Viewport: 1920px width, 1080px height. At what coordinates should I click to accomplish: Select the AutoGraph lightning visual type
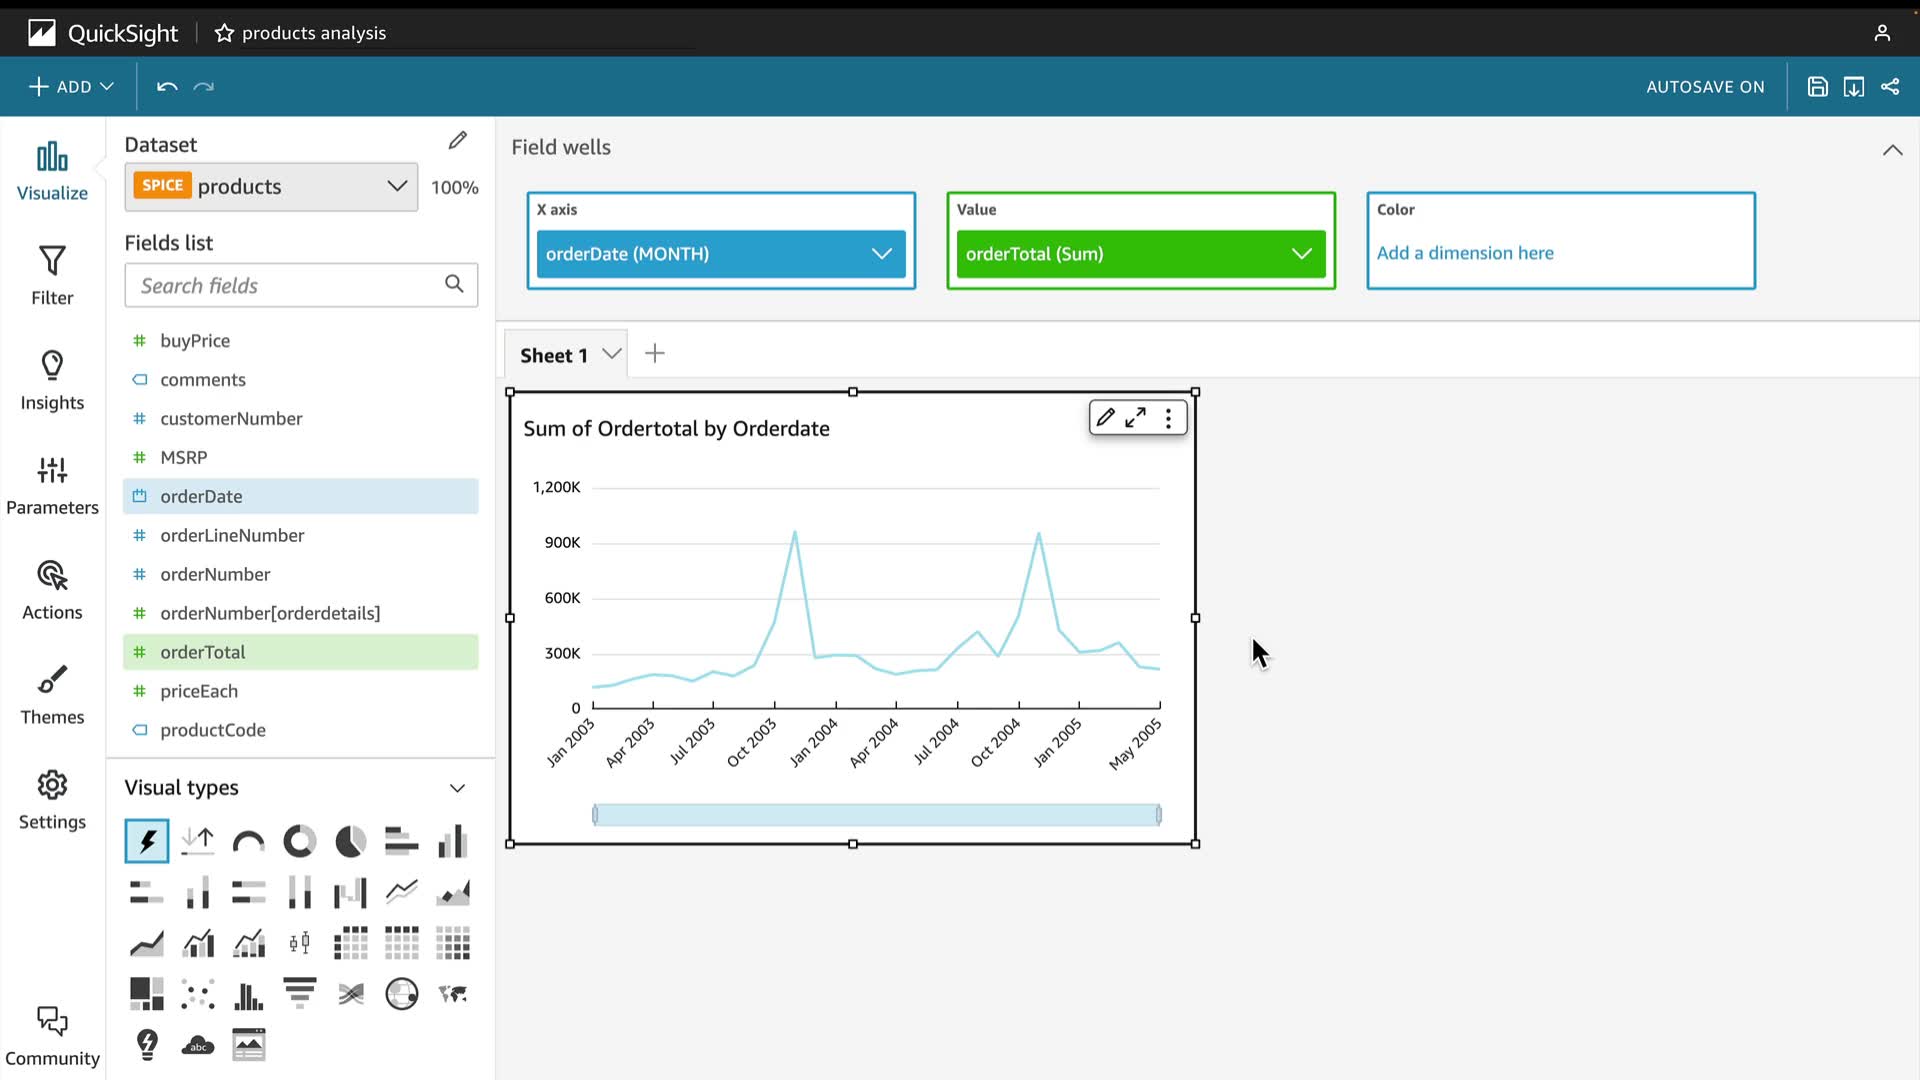click(147, 842)
